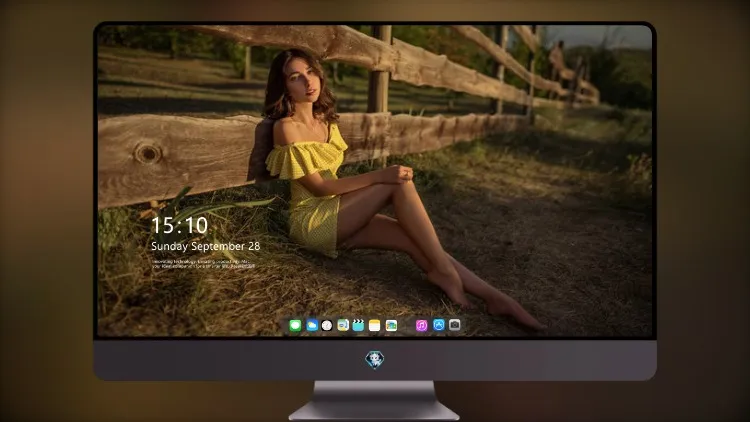
Task: Open the Photos gallery dock icon
Action: coord(391,325)
